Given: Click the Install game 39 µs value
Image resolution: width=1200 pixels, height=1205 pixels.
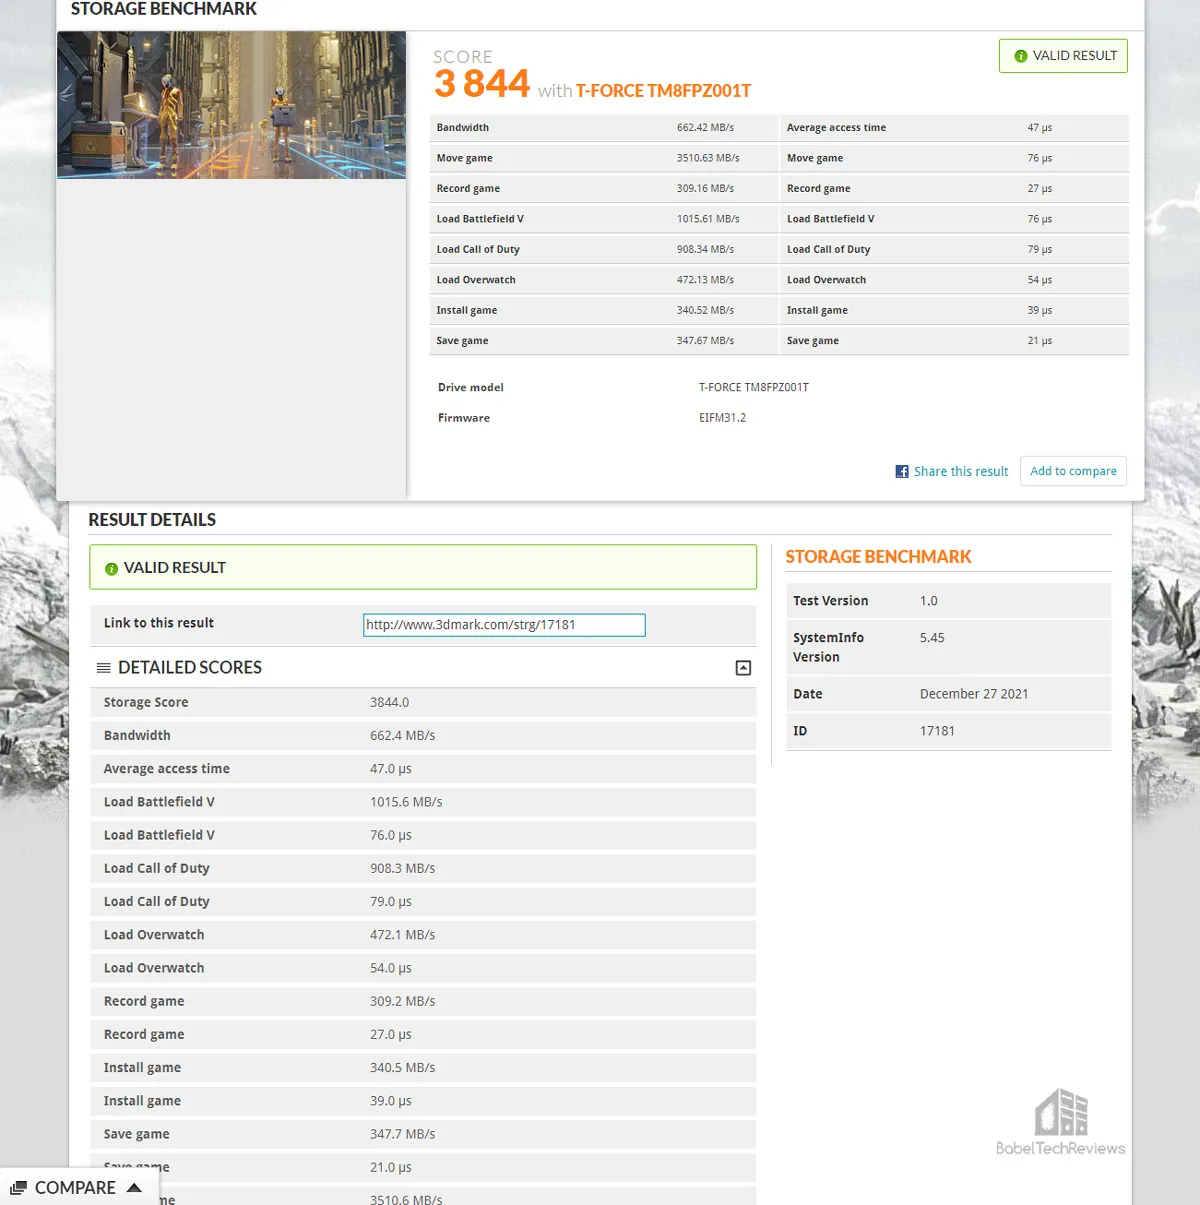Looking at the screenshot, I should coord(1040,311).
